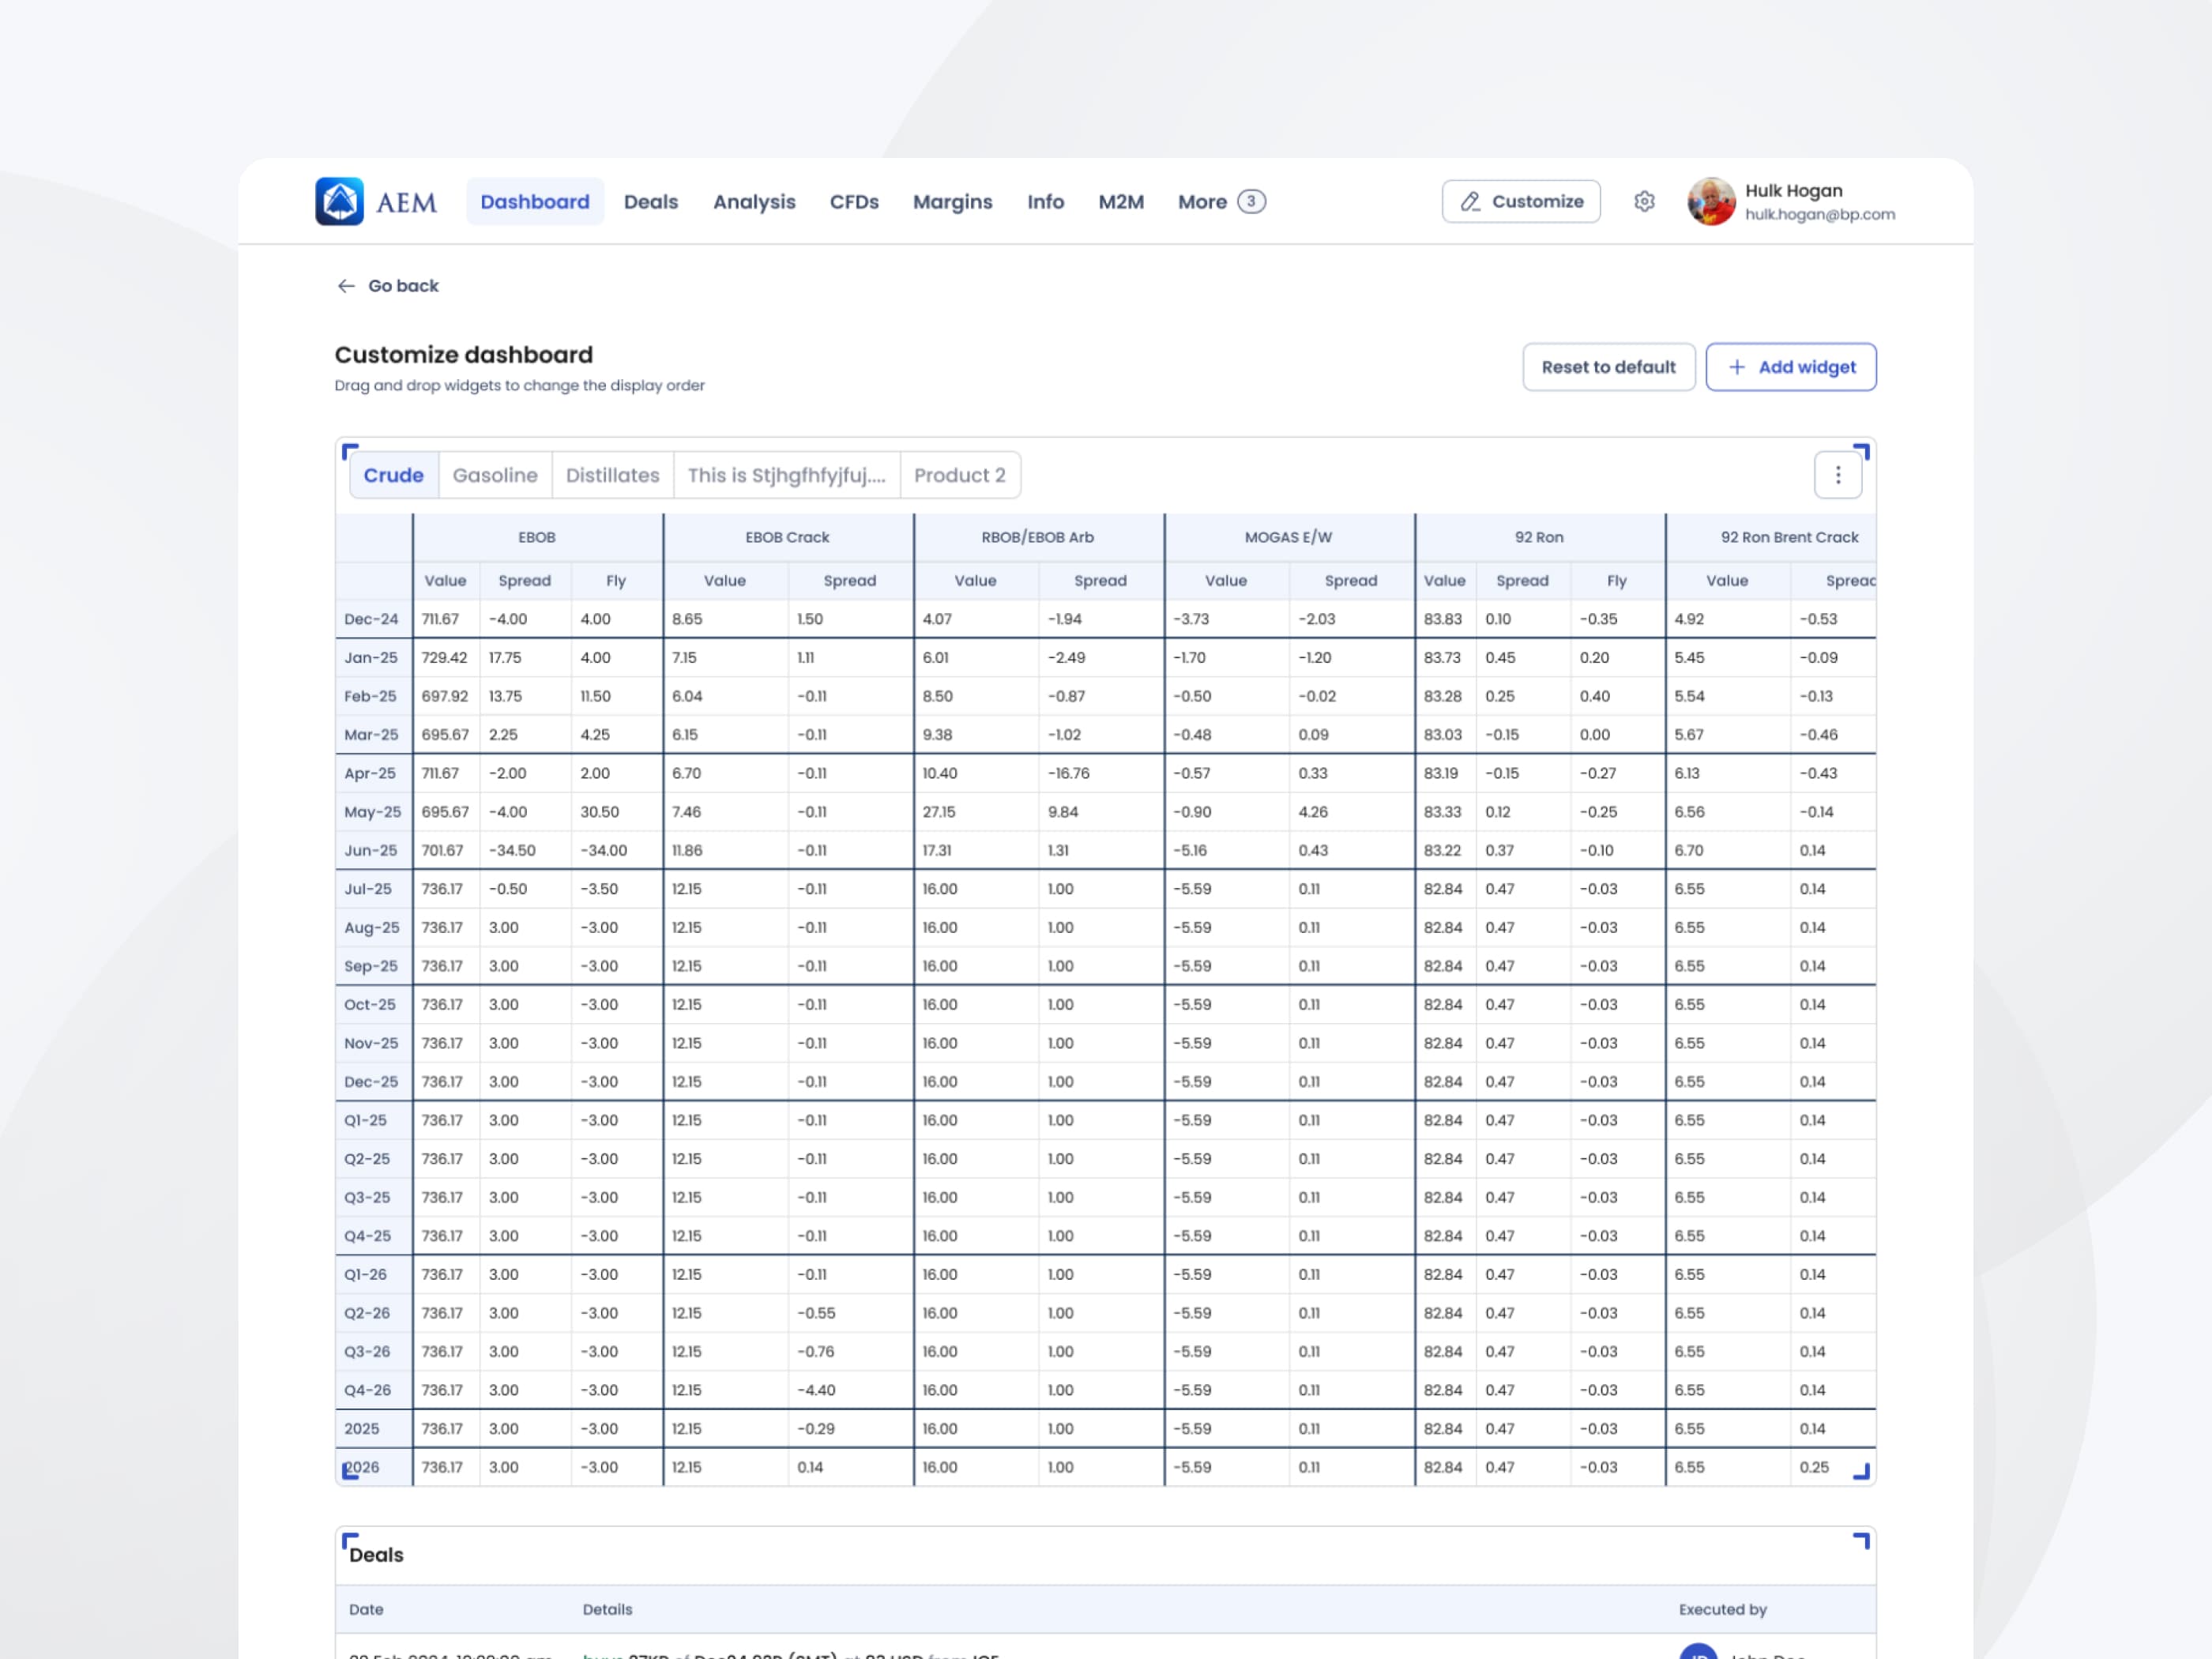Select the Crude tab
This screenshot has height=1659, width=2212.
(x=393, y=475)
